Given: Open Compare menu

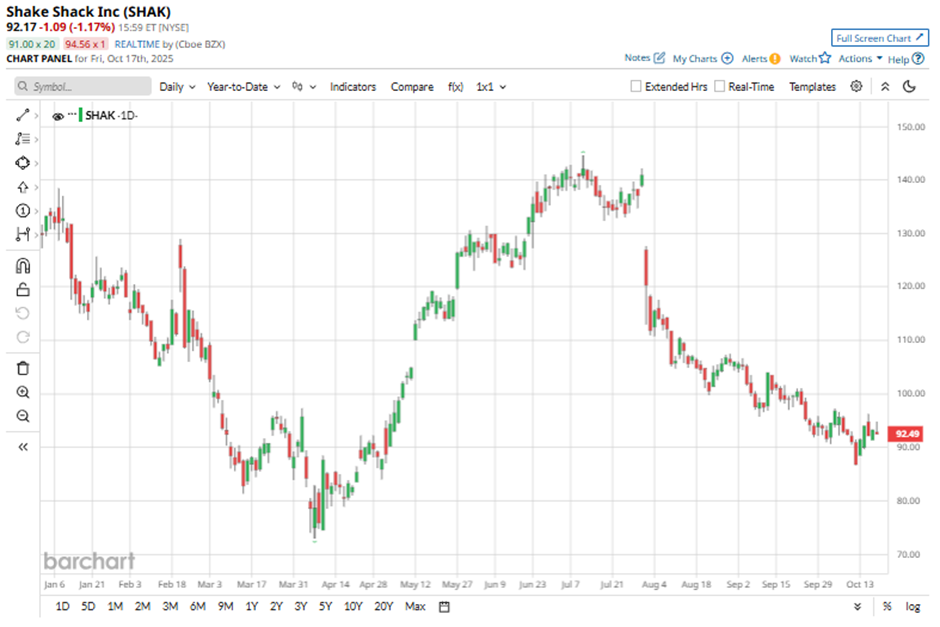Looking at the screenshot, I should (412, 87).
